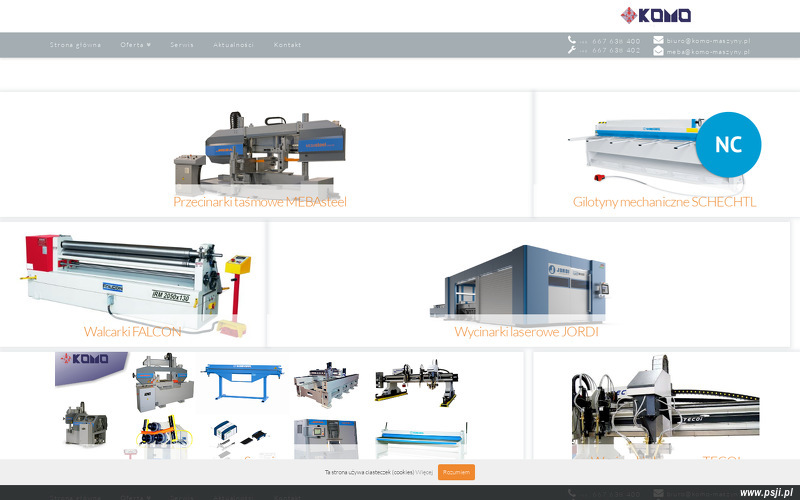Open Przecinarki taśmowe MEBAsteel link

[x=260, y=202]
